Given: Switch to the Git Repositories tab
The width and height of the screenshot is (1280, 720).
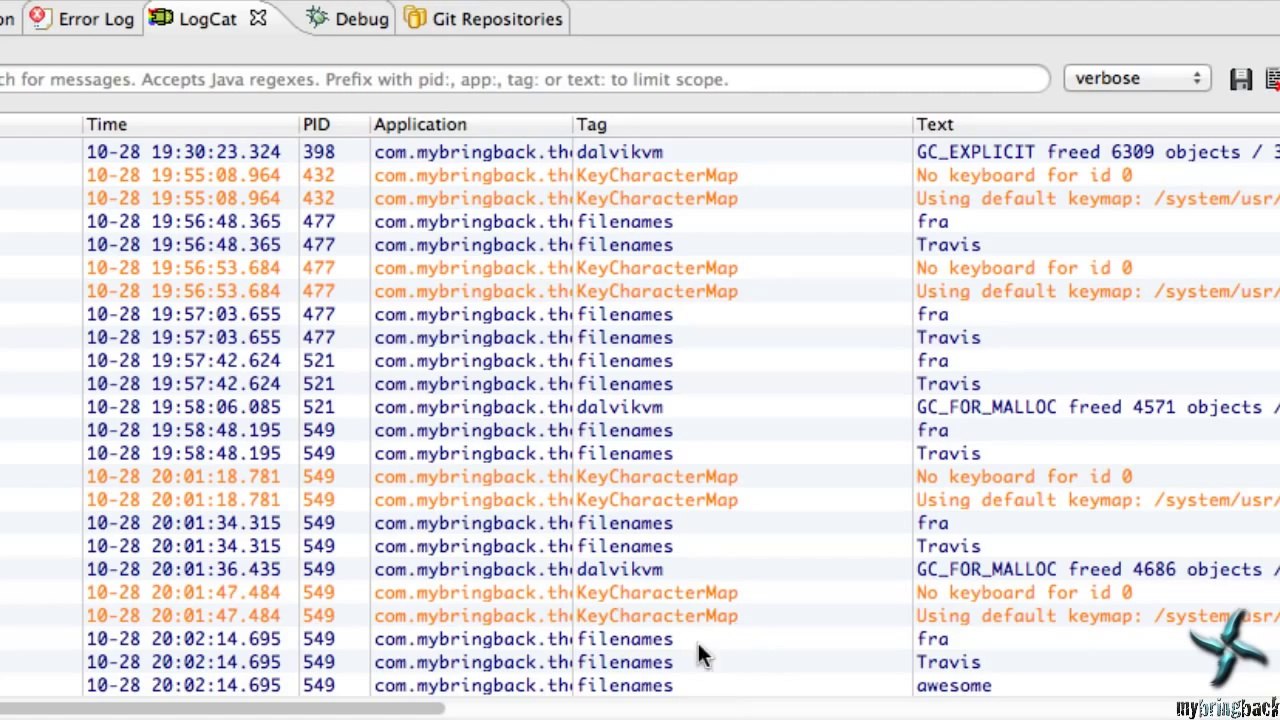Looking at the screenshot, I should (x=484, y=19).
